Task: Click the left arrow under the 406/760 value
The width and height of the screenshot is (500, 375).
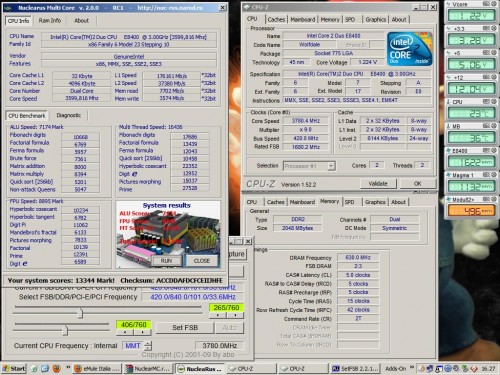Action: [125, 332]
